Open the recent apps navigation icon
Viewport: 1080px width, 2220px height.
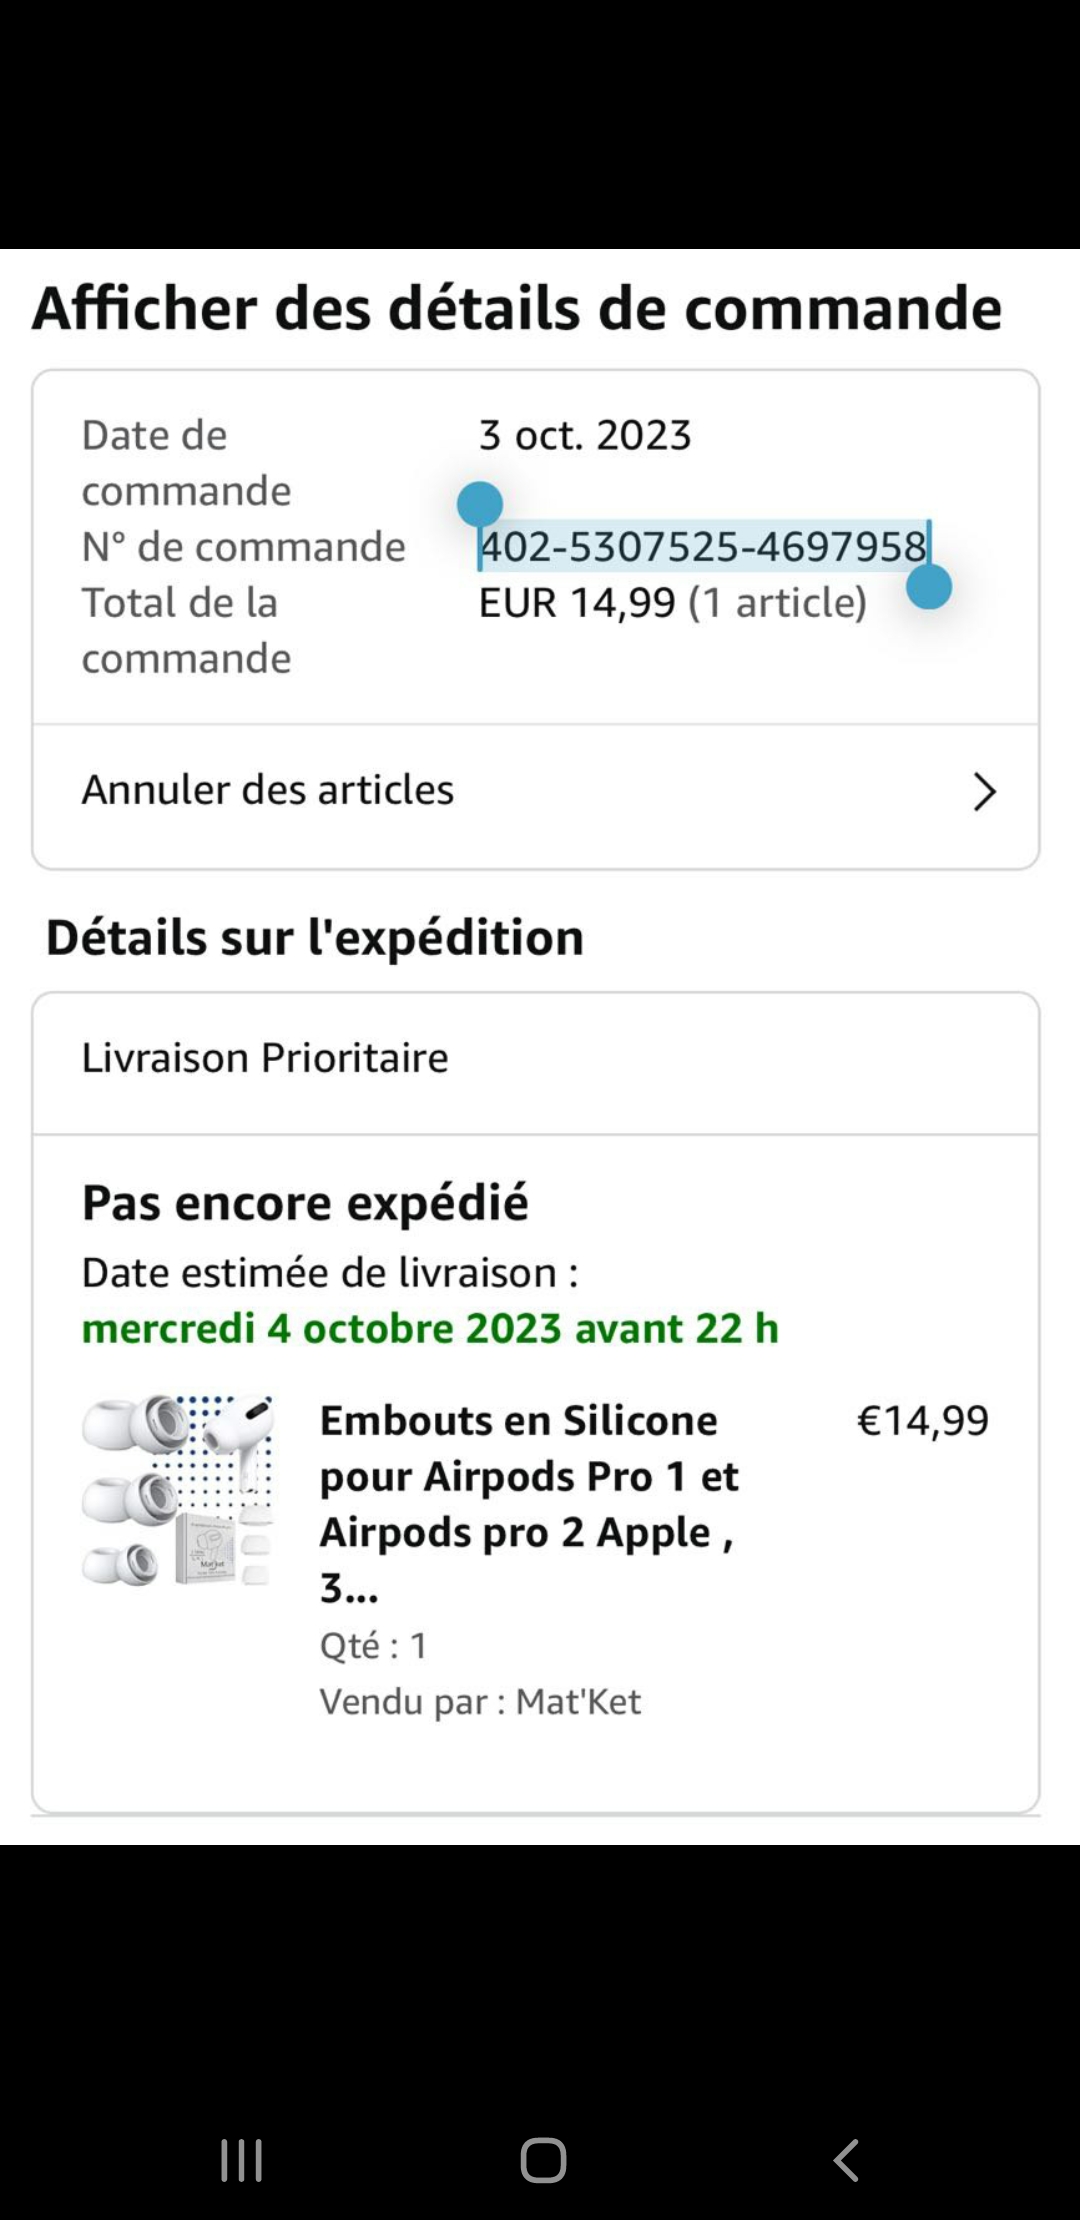tap(241, 2160)
